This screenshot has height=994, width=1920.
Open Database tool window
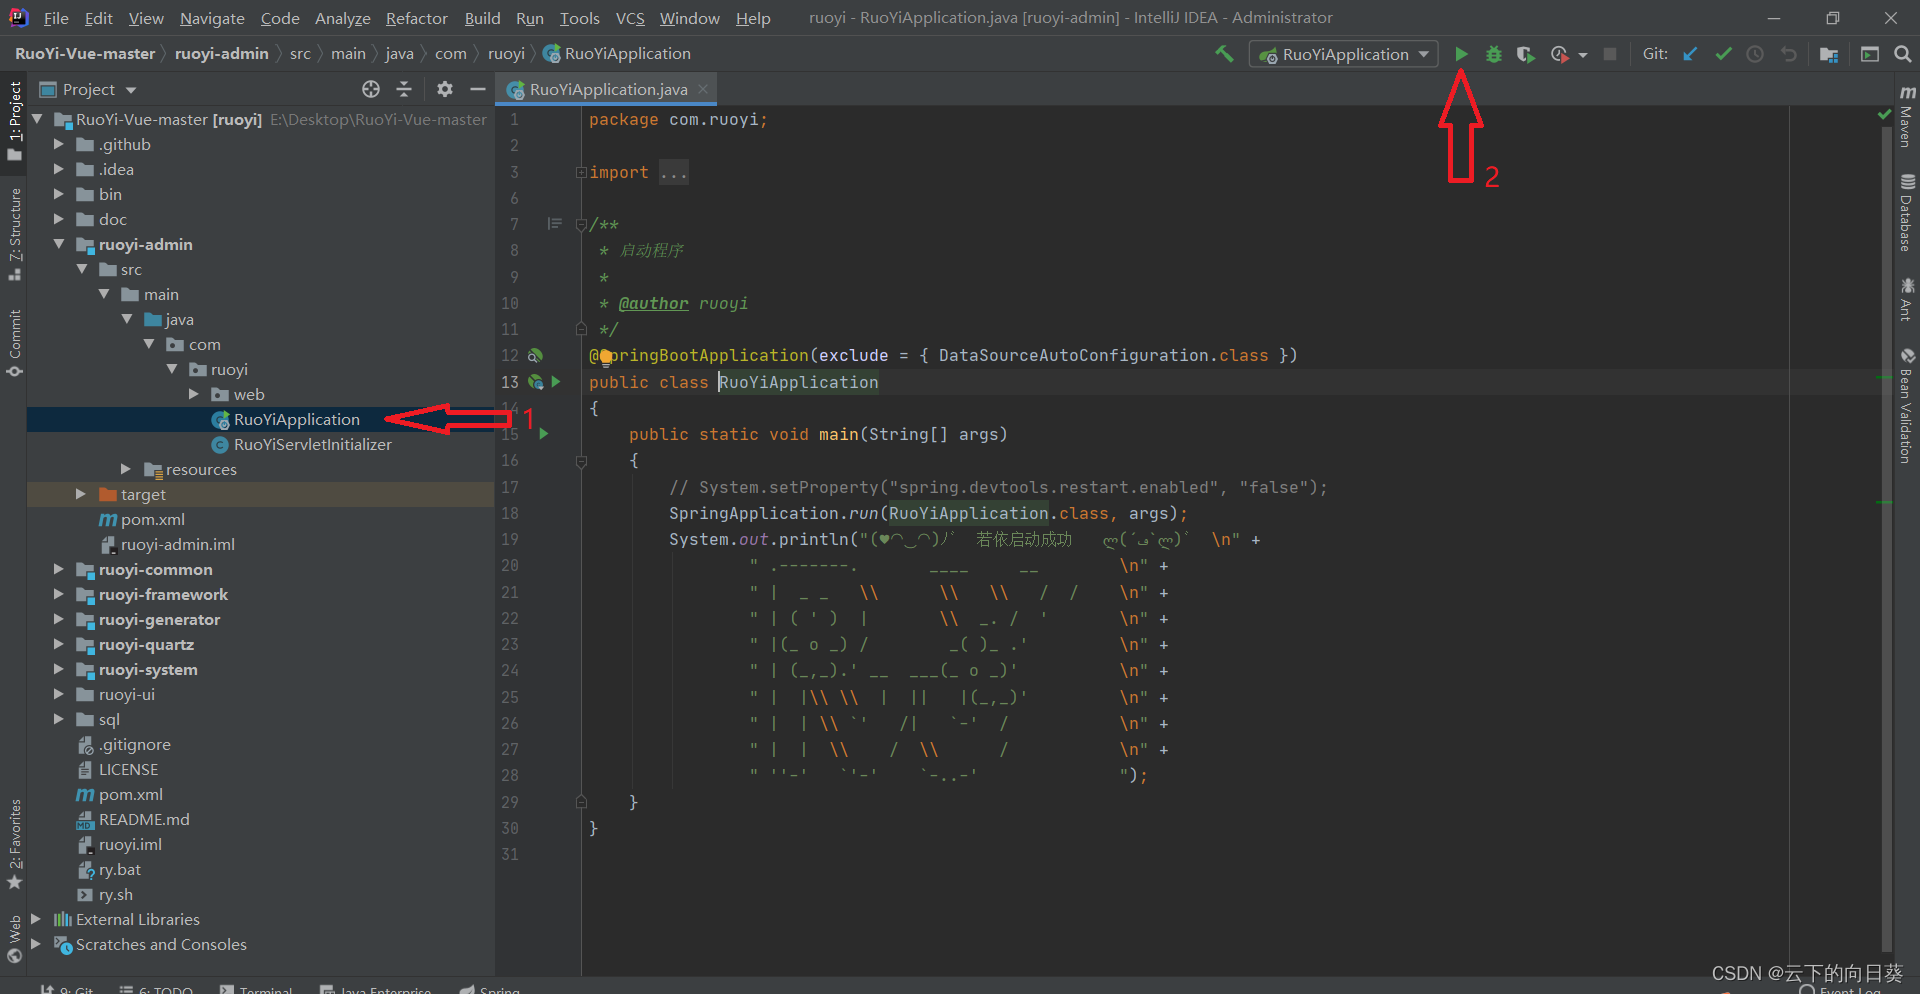click(1907, 213)
